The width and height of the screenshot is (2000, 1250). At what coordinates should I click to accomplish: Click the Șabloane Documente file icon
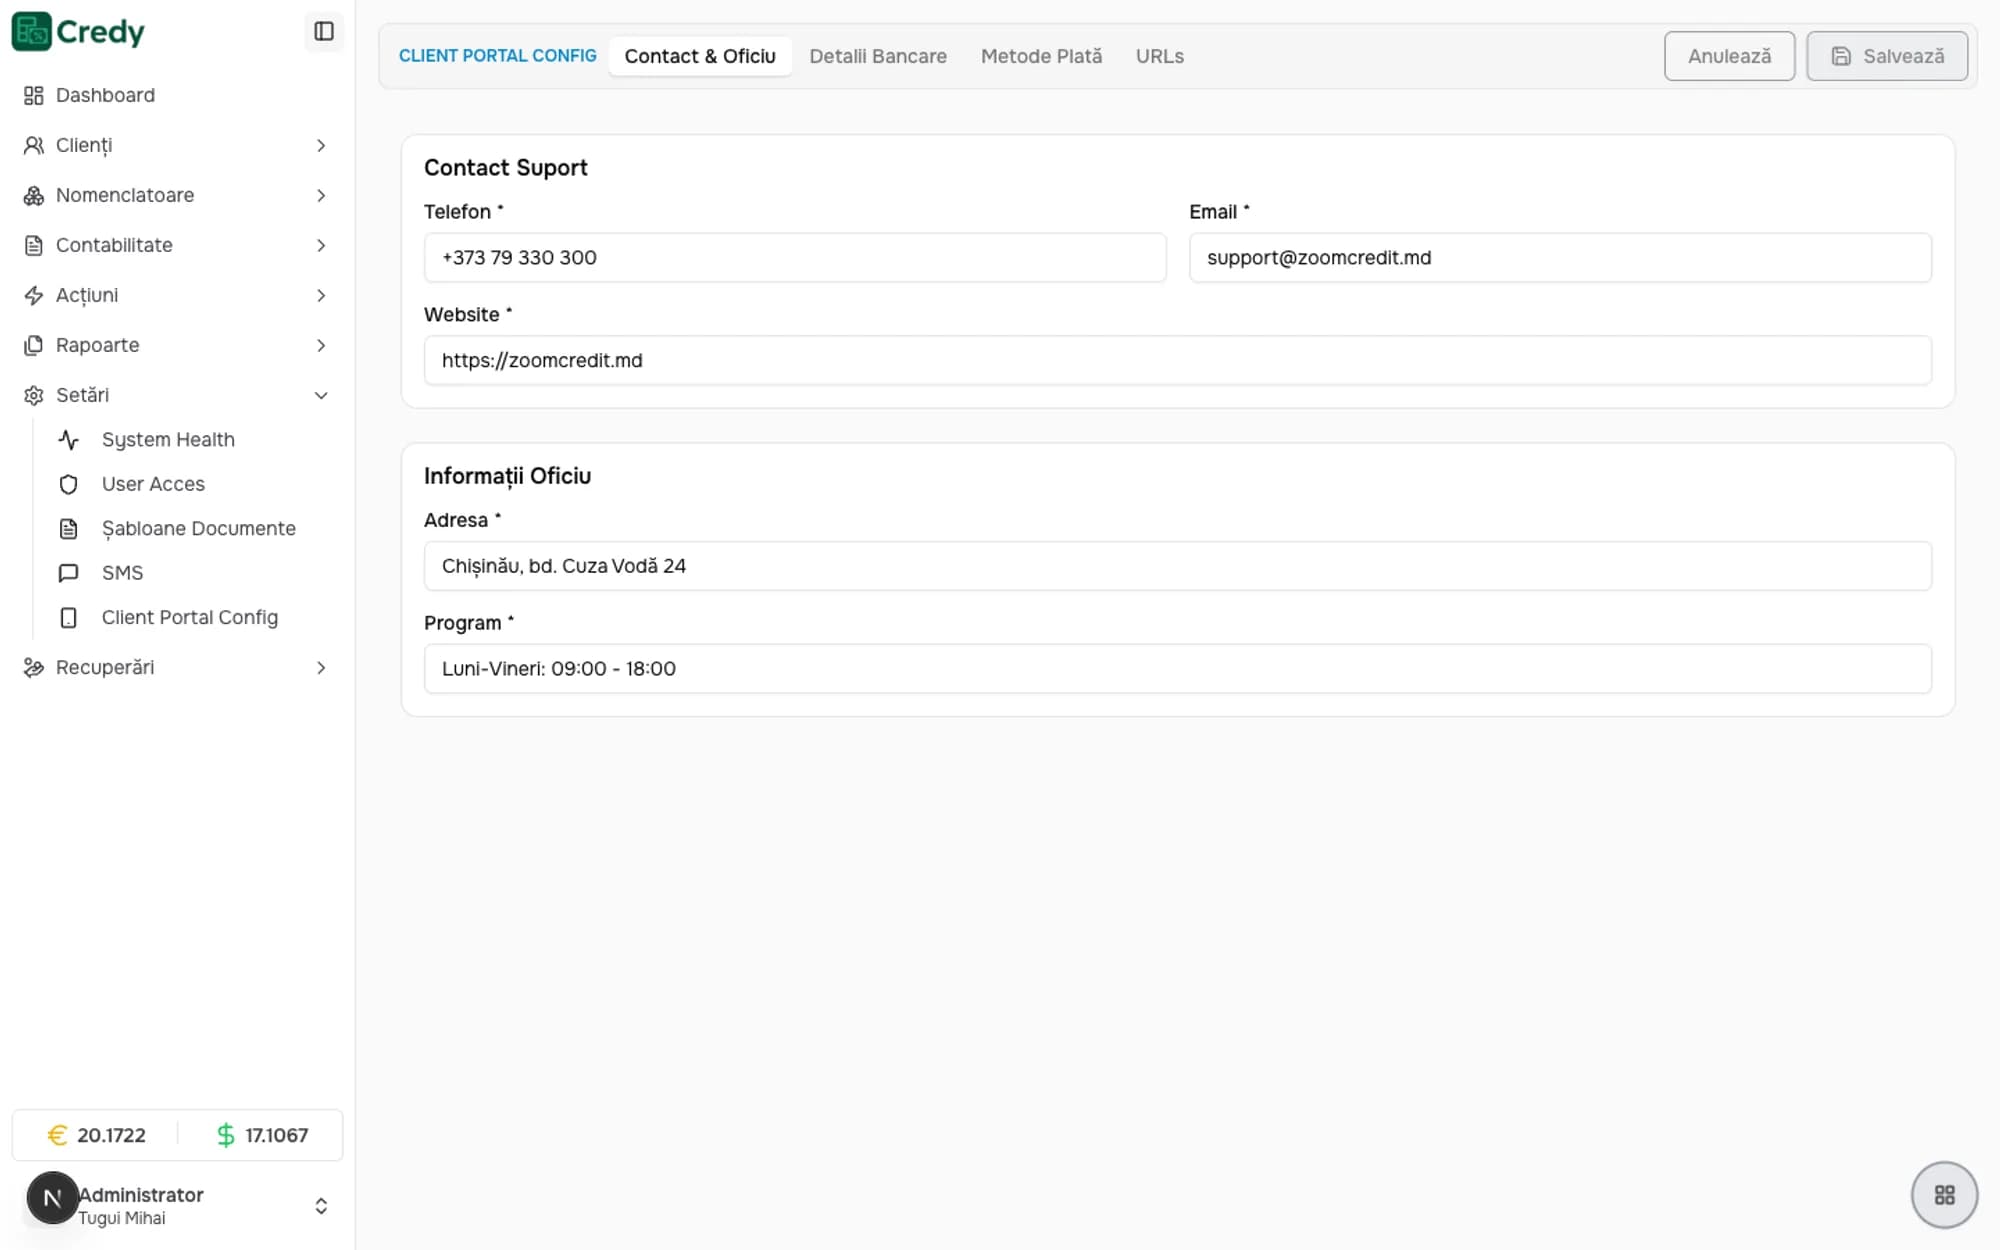click(68, 529)
